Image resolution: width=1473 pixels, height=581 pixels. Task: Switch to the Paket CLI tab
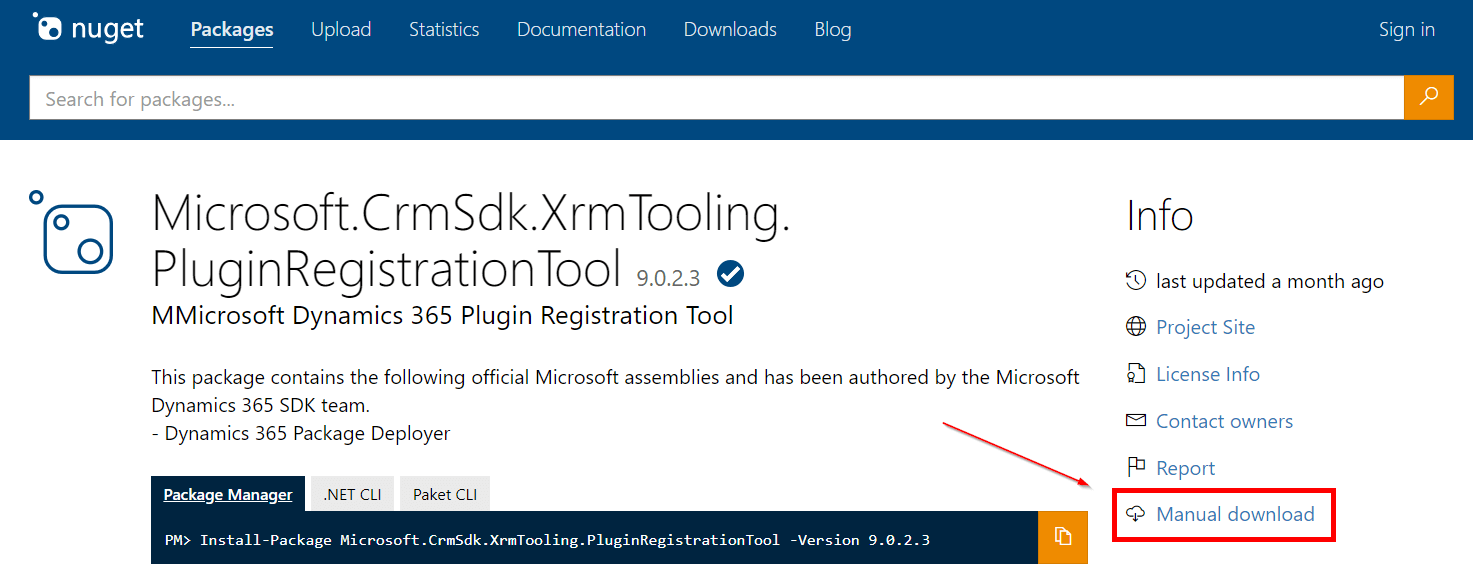click(445, 494)
